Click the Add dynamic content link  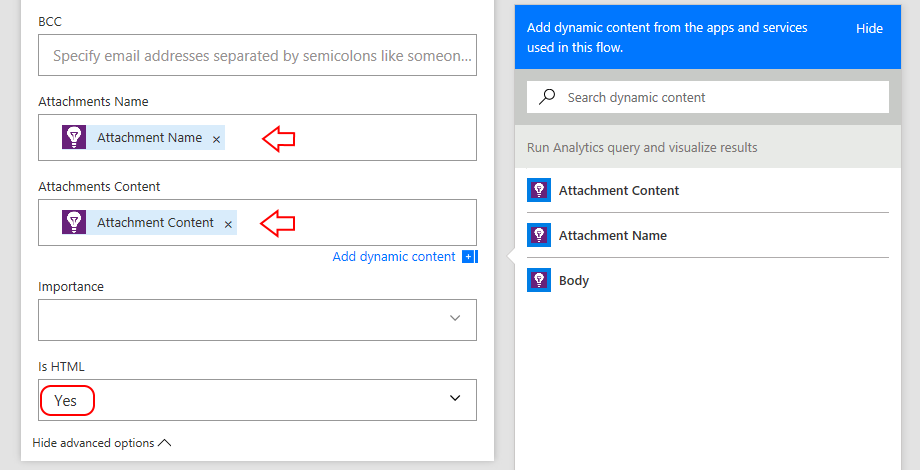point(394,257)
